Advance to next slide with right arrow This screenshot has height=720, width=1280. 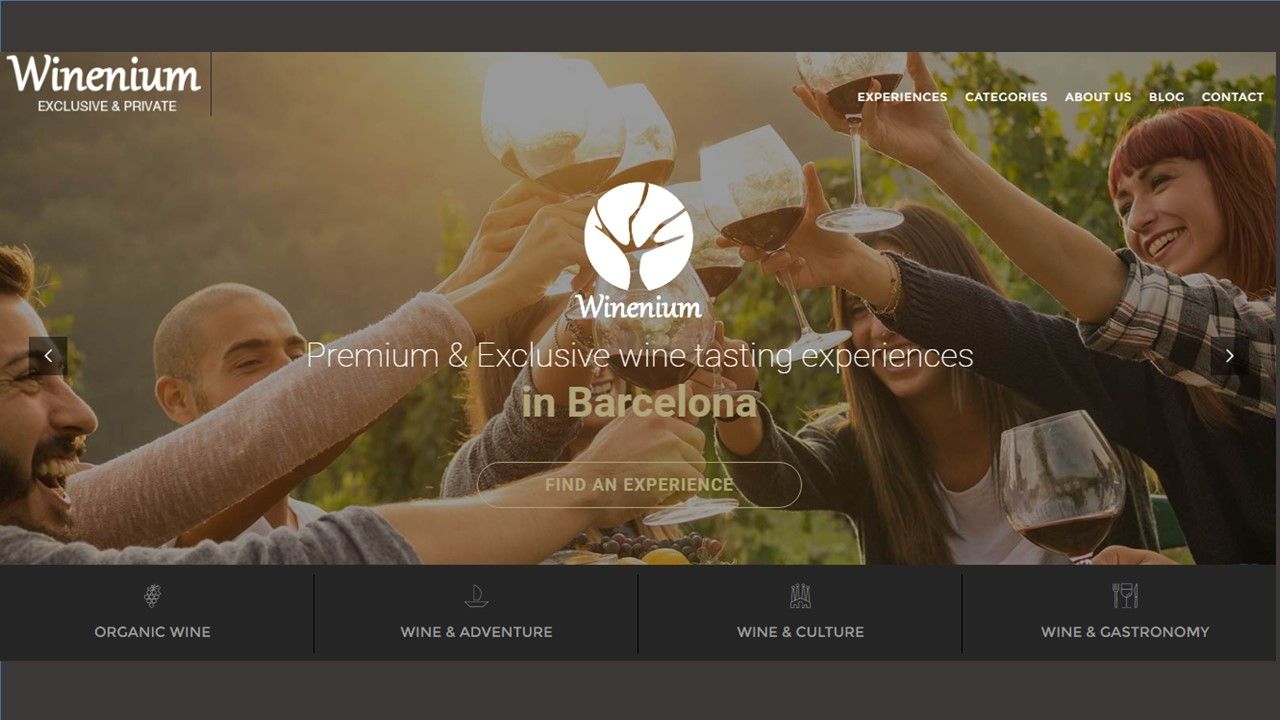tap(1229, 356)
